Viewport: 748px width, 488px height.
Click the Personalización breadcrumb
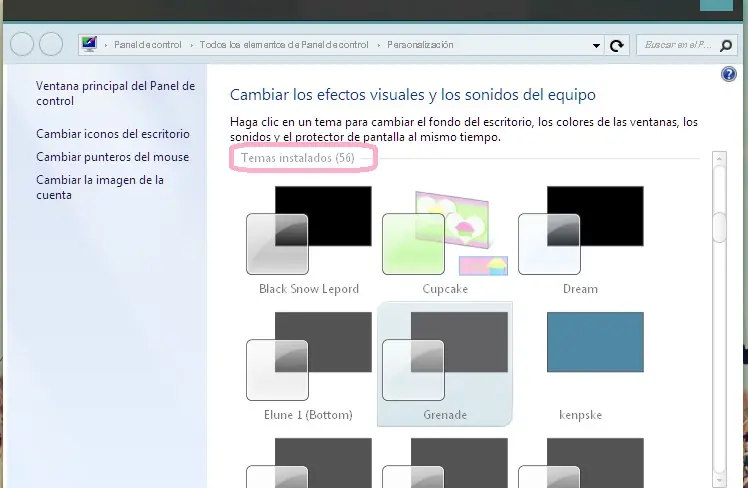[x=420, y=45]
